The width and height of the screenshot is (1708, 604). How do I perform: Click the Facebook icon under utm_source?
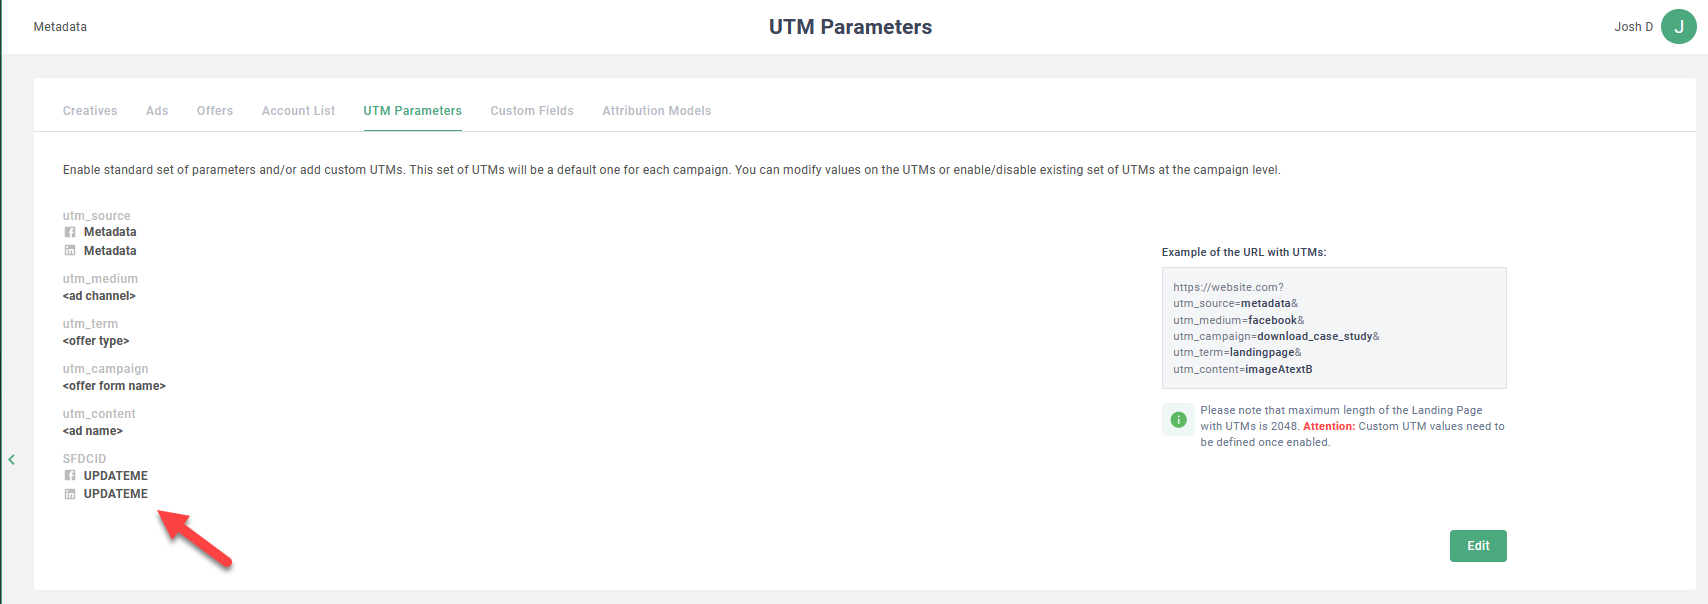coord(70,232)
